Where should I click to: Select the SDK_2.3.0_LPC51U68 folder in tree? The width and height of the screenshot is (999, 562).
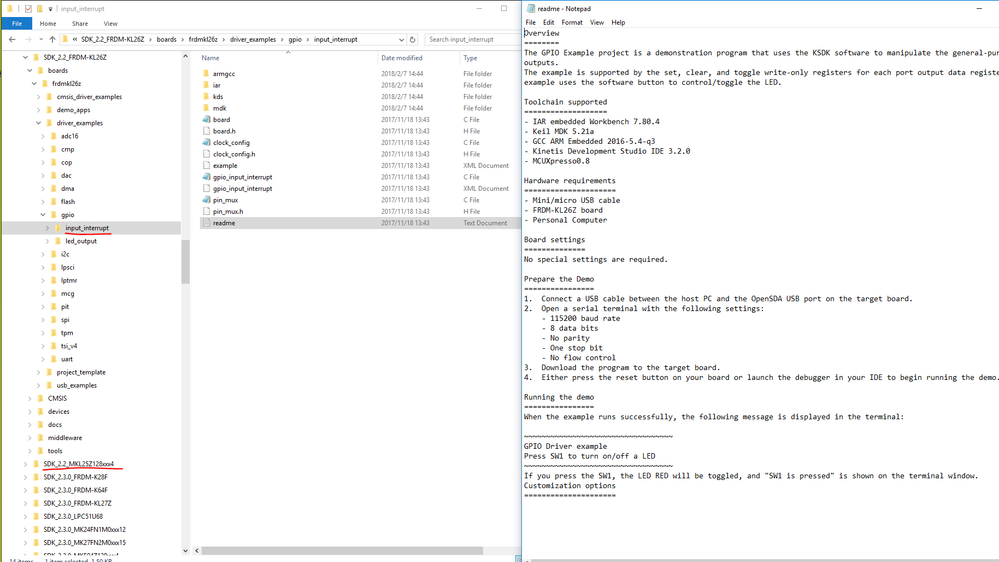click(73, 517)
